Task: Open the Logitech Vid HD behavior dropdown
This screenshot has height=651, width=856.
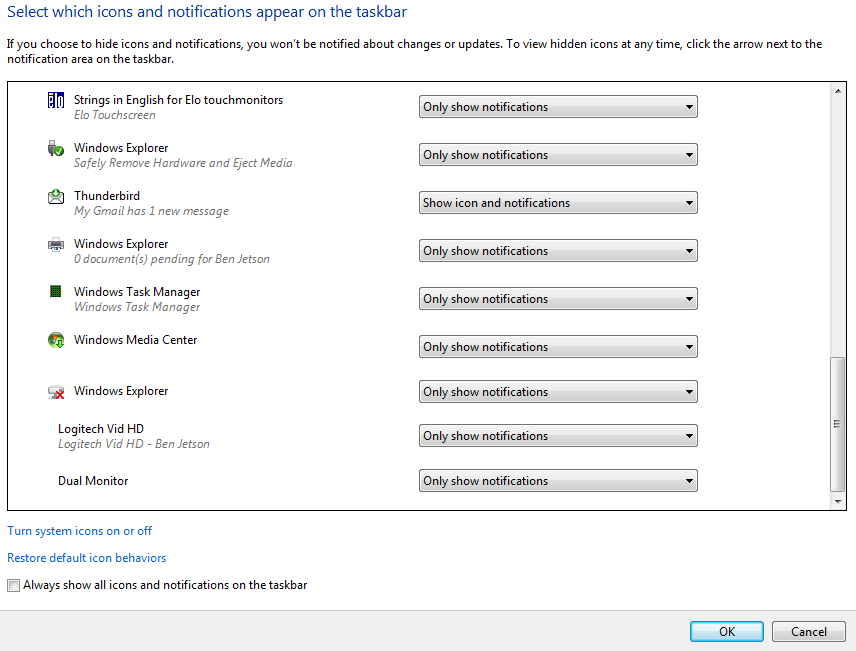Action: [x=558, y=436]
